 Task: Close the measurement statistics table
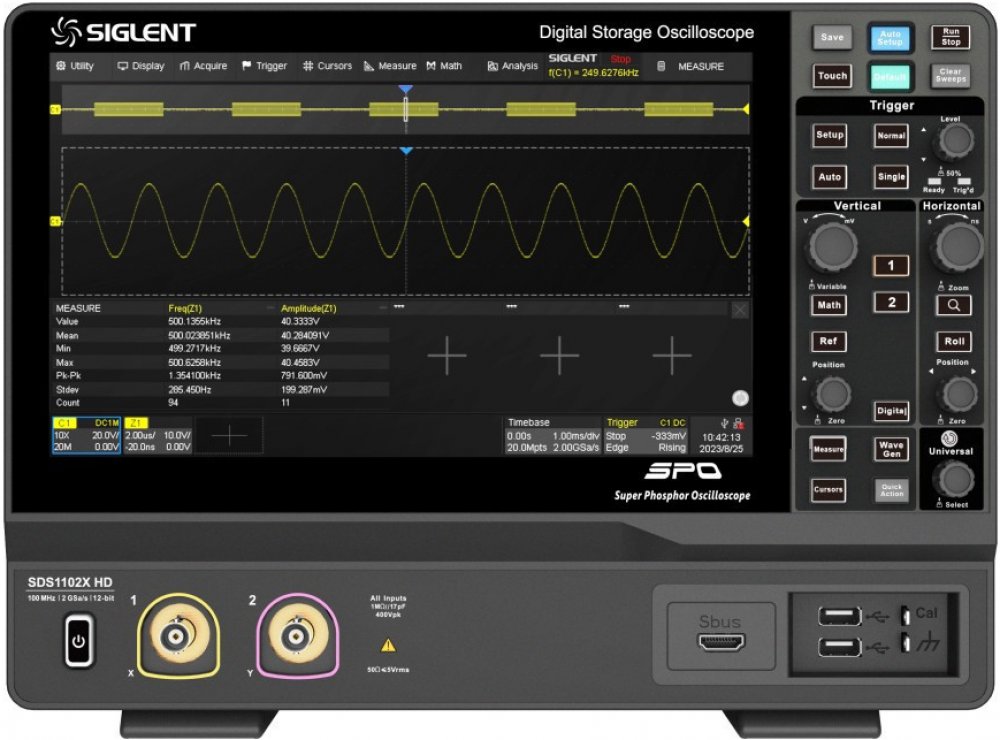(739, 311)
